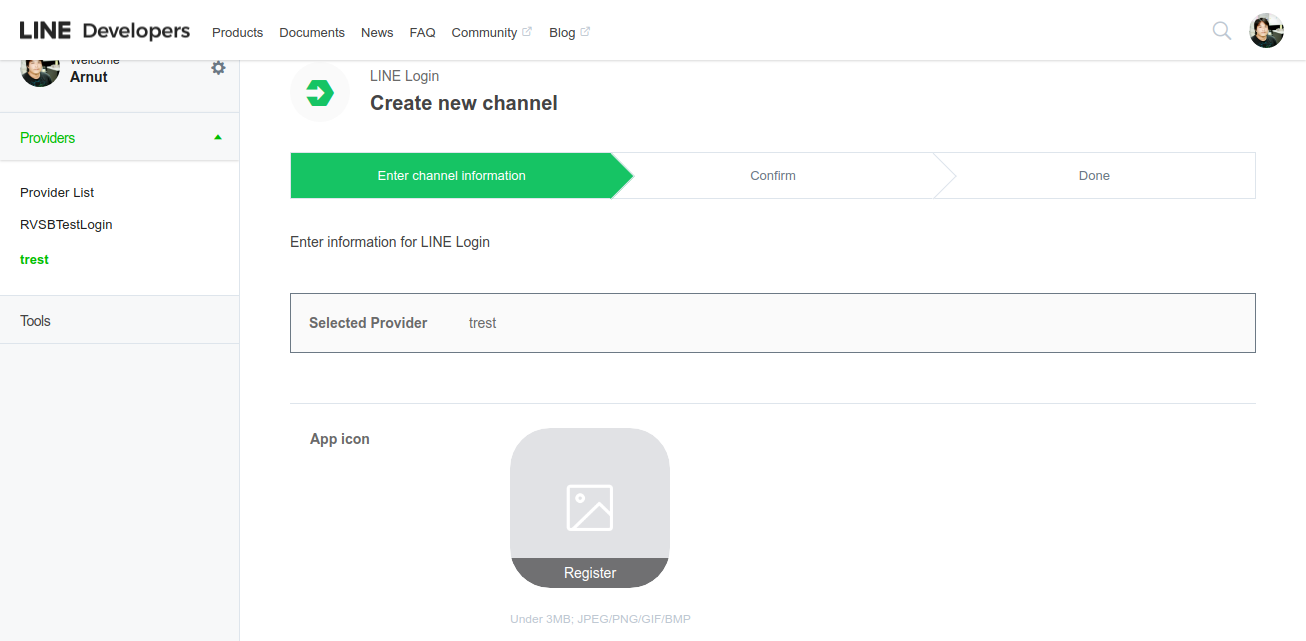Go to the News page

(x=377, y=33)
